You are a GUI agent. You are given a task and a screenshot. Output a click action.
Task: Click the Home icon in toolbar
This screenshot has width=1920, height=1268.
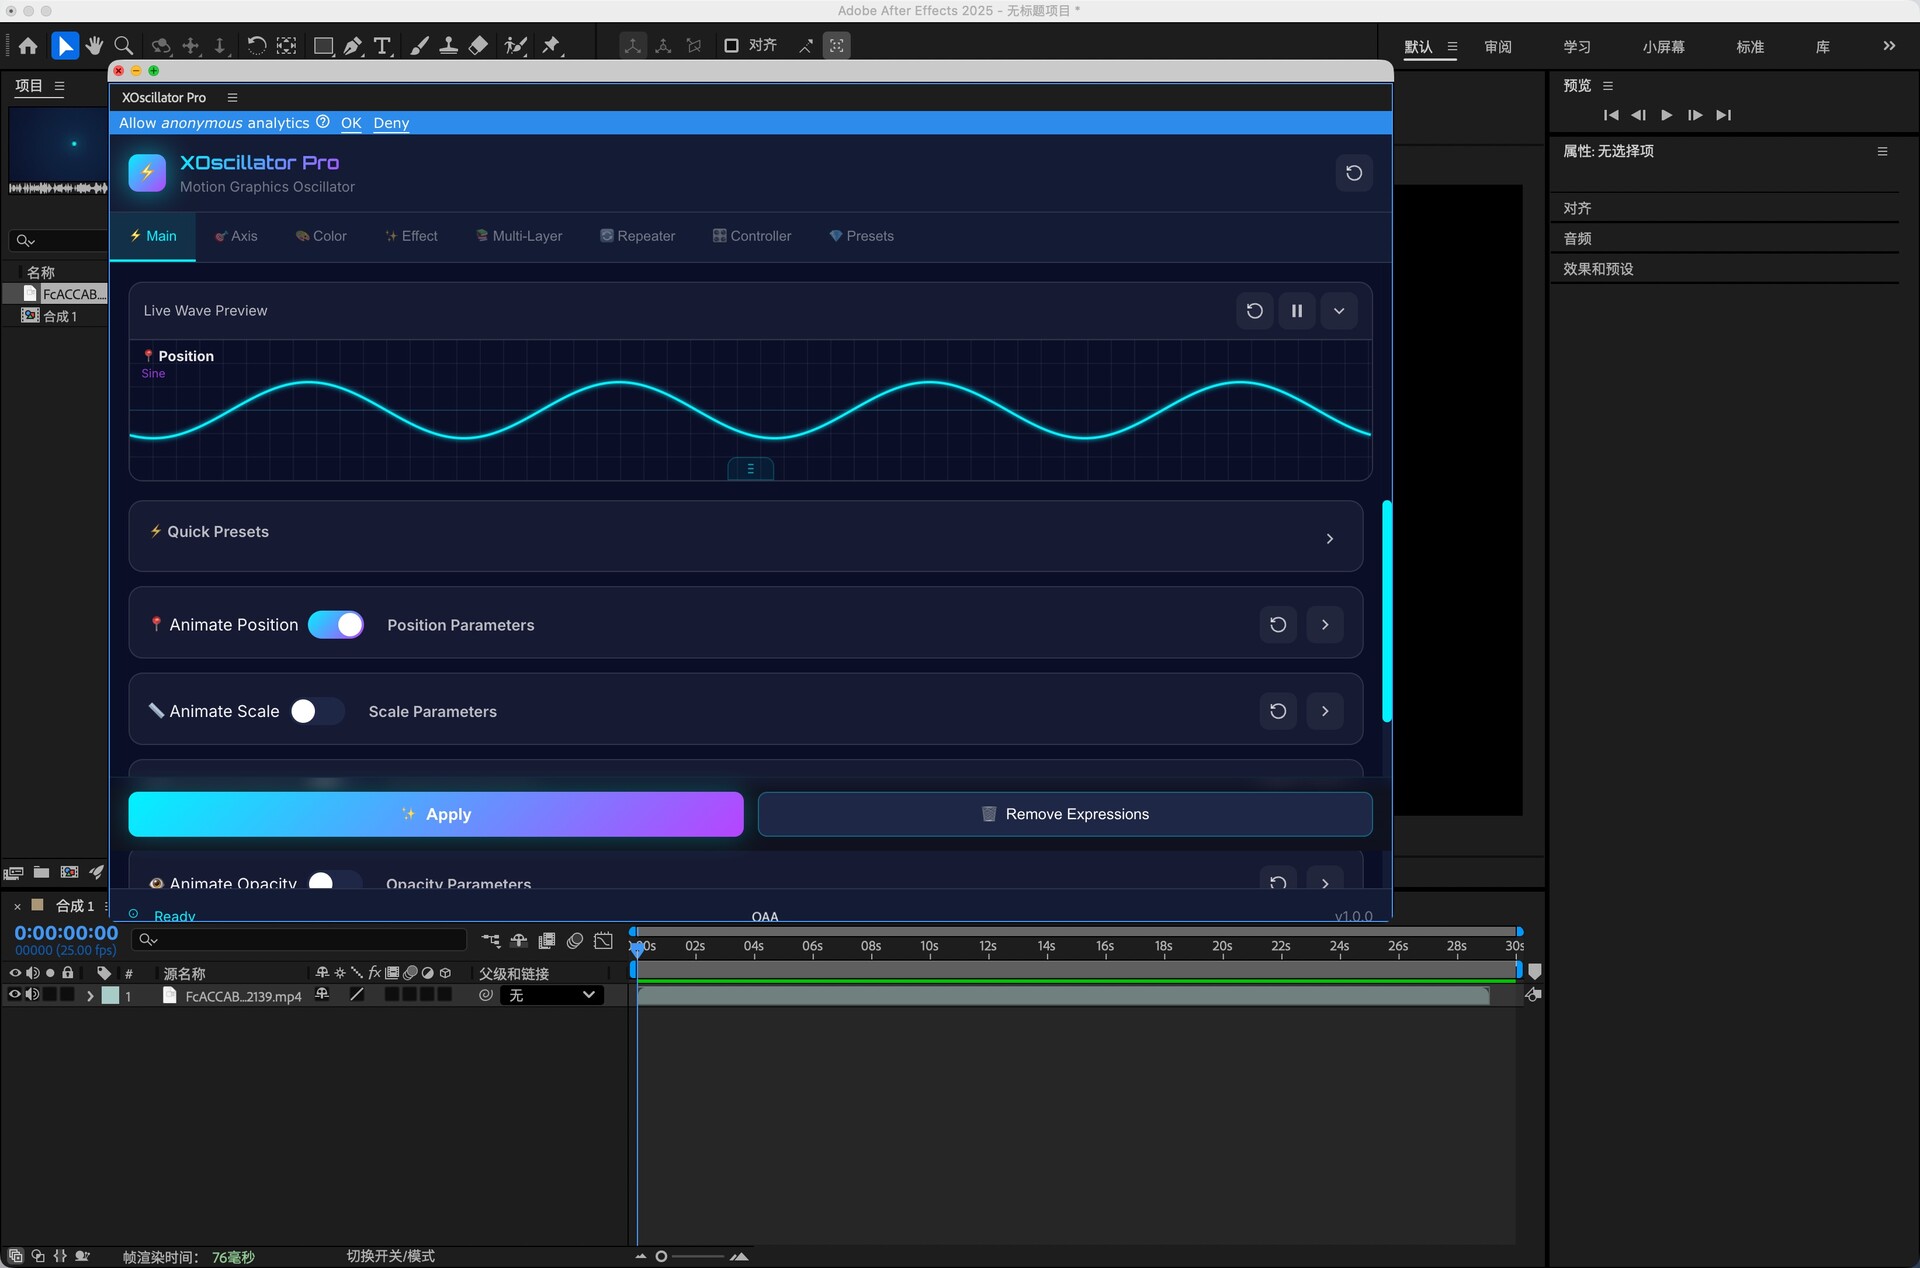coord(28,46)
